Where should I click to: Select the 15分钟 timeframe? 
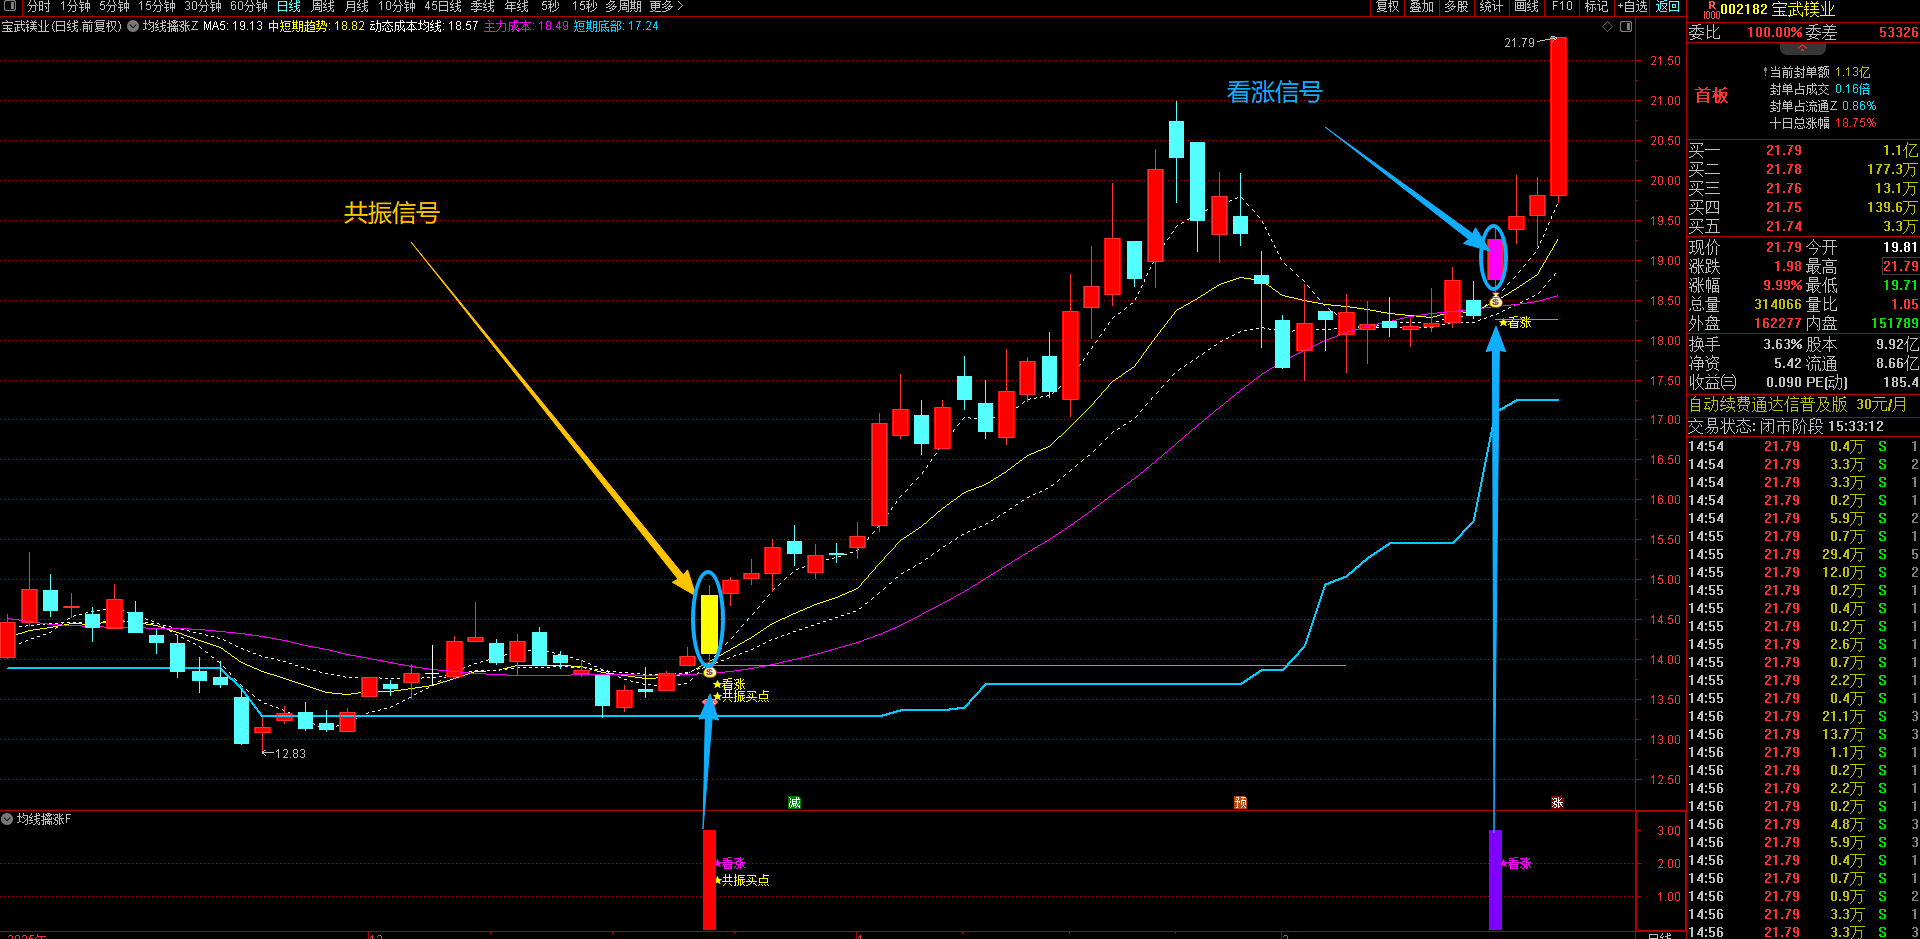[157, 6]
